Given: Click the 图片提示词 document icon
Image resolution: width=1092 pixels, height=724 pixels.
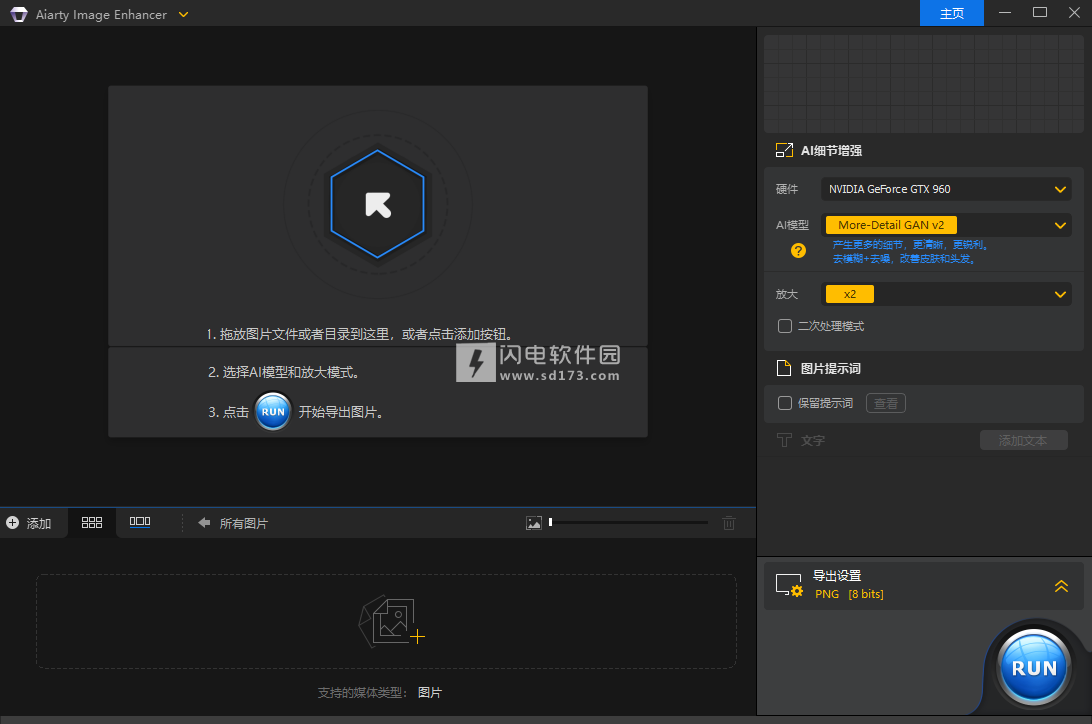Looking at the screenshot, I should click(x=783, y=368).
